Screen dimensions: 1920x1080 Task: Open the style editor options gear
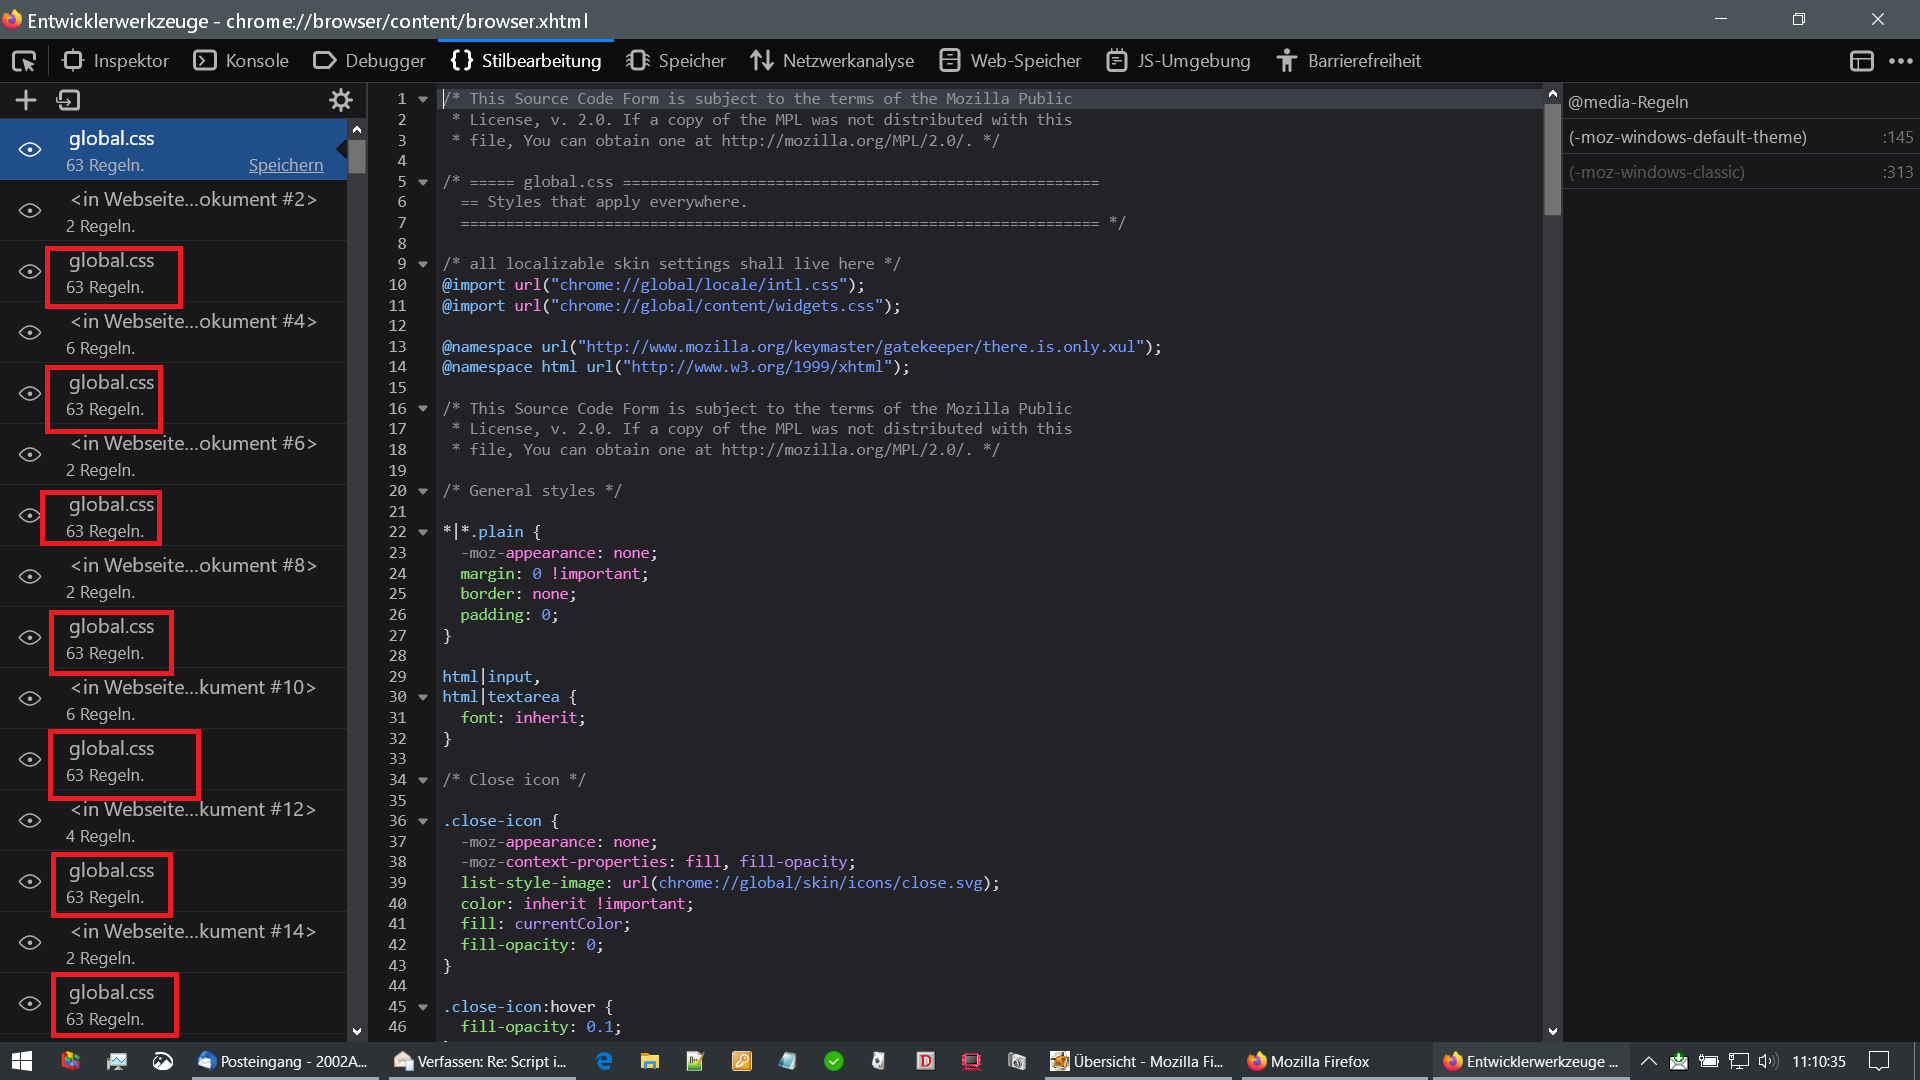pyautogui.click(x=341, y=100)
